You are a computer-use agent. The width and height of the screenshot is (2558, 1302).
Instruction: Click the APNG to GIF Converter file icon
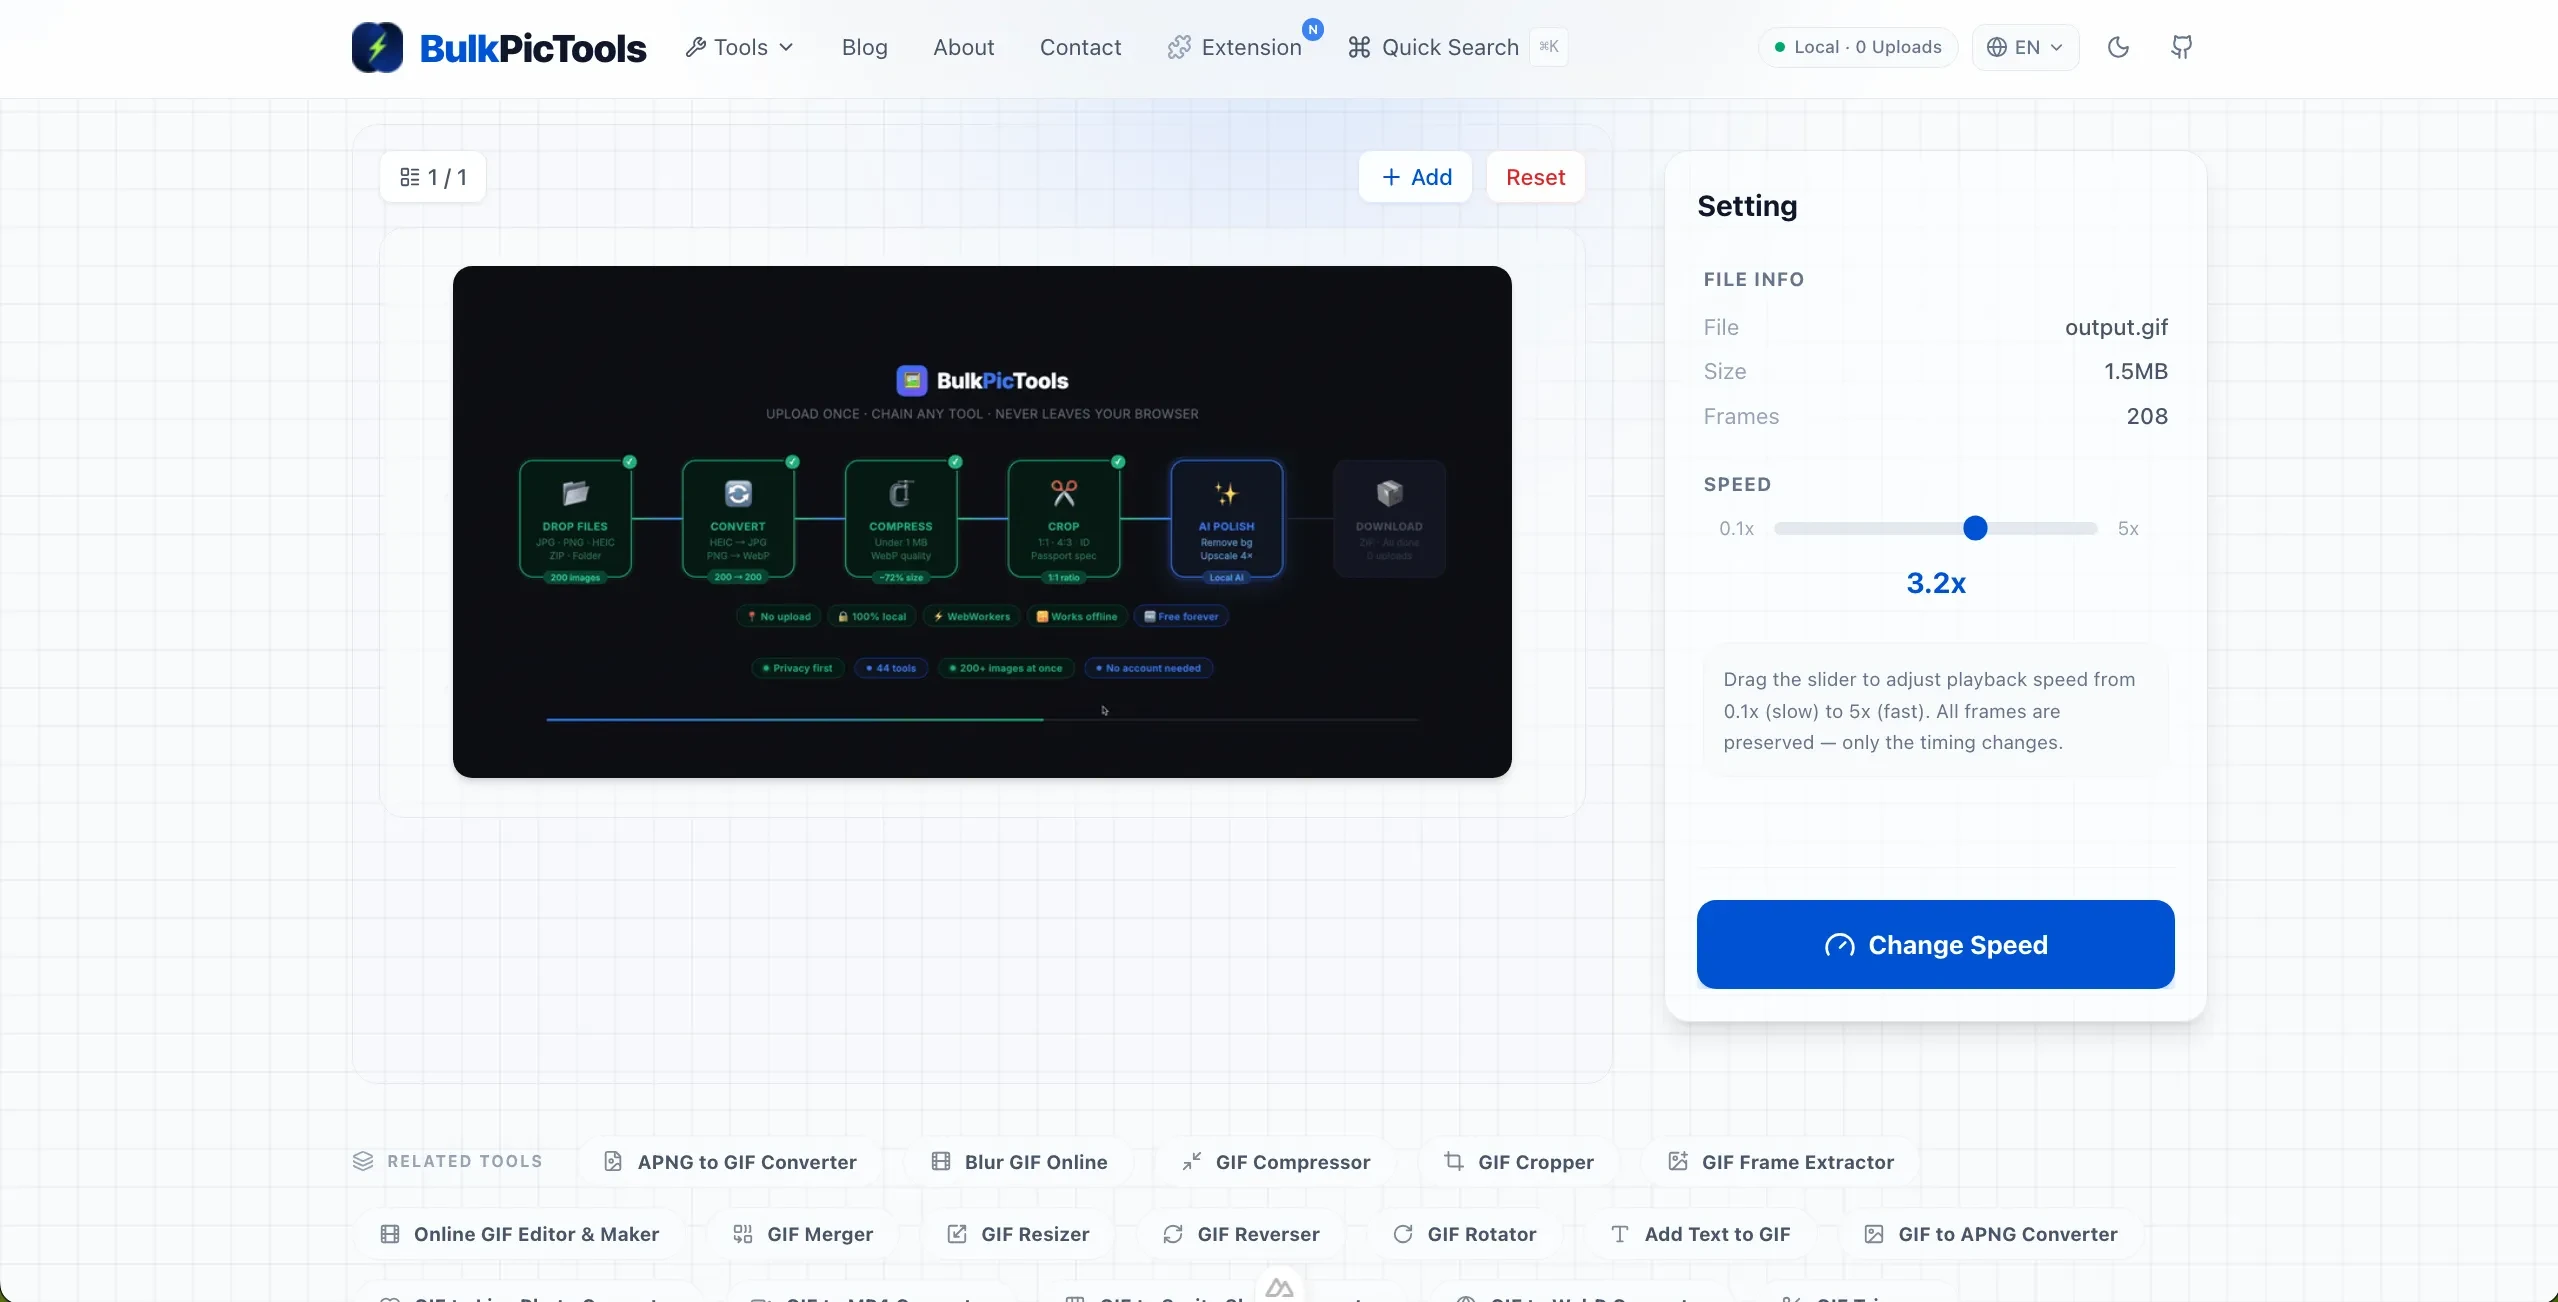(x=613, y=1161)
